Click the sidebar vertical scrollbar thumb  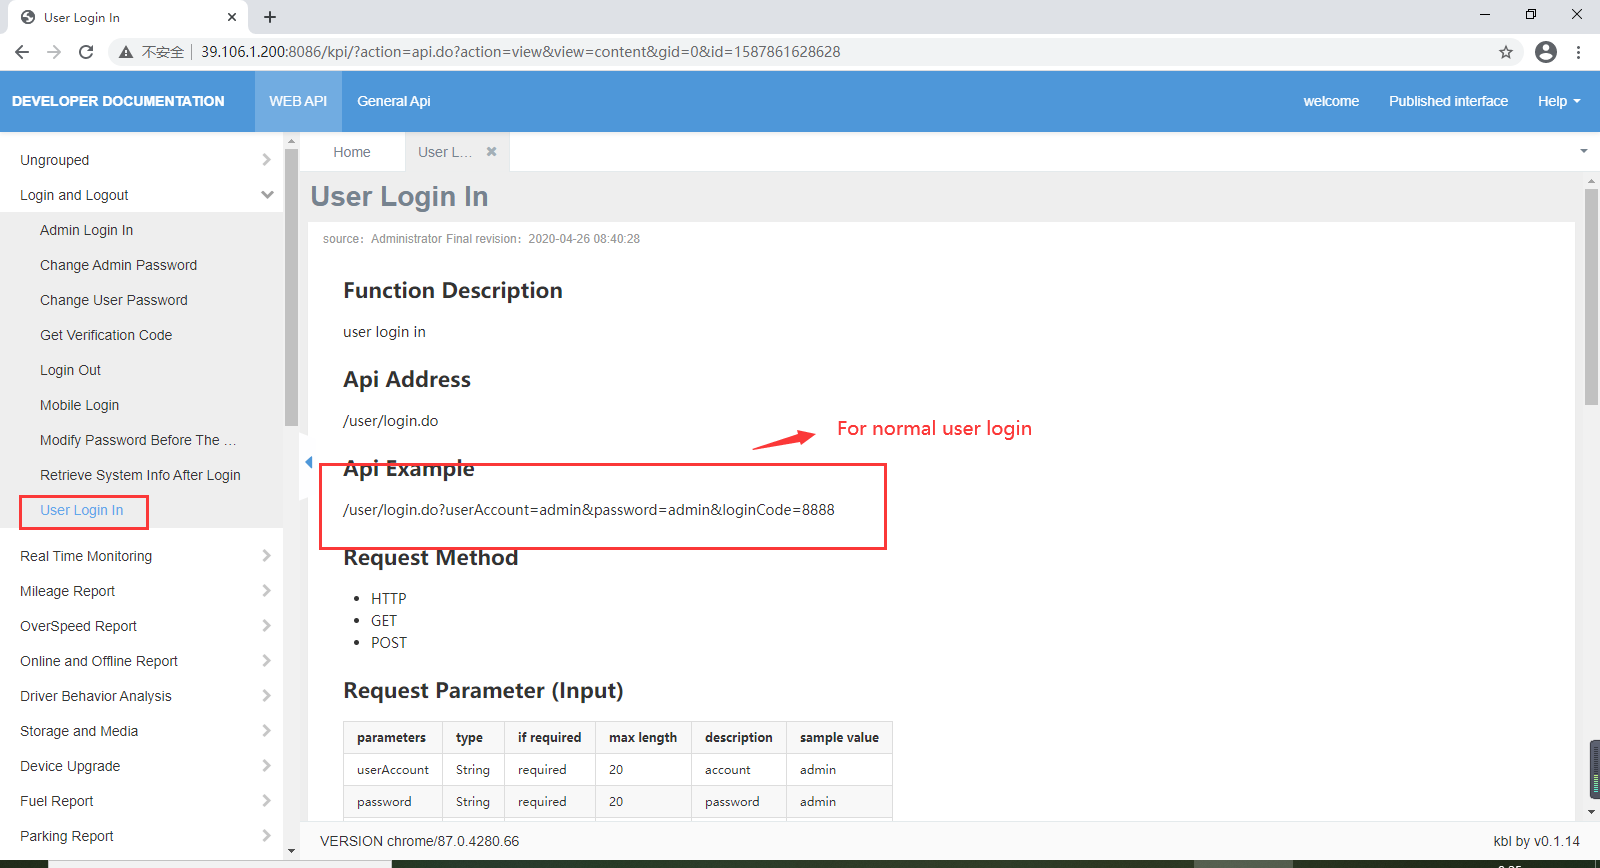pyautogui.click(x=291, y=287)
